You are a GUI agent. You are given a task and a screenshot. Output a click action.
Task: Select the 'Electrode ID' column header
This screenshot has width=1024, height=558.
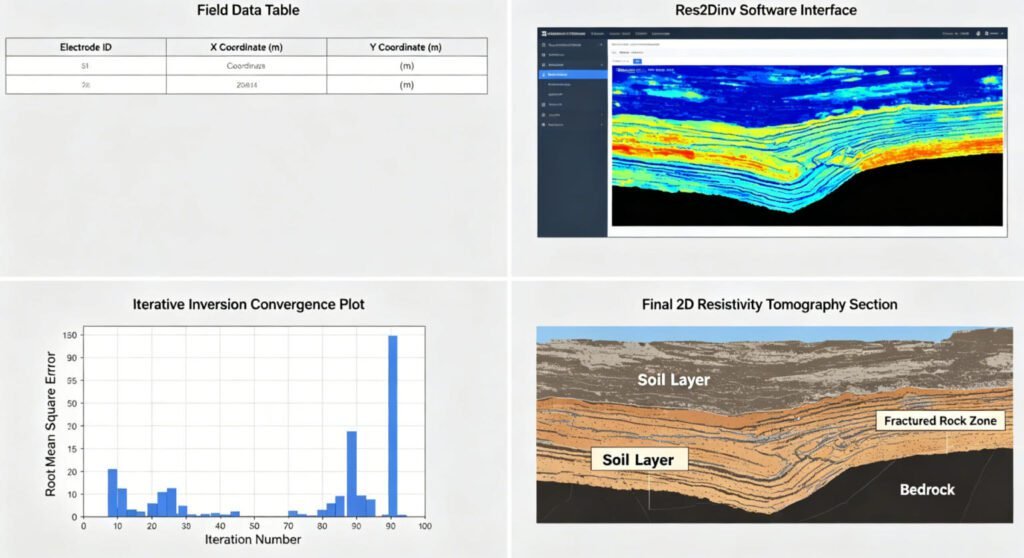(x=86, y=47)
